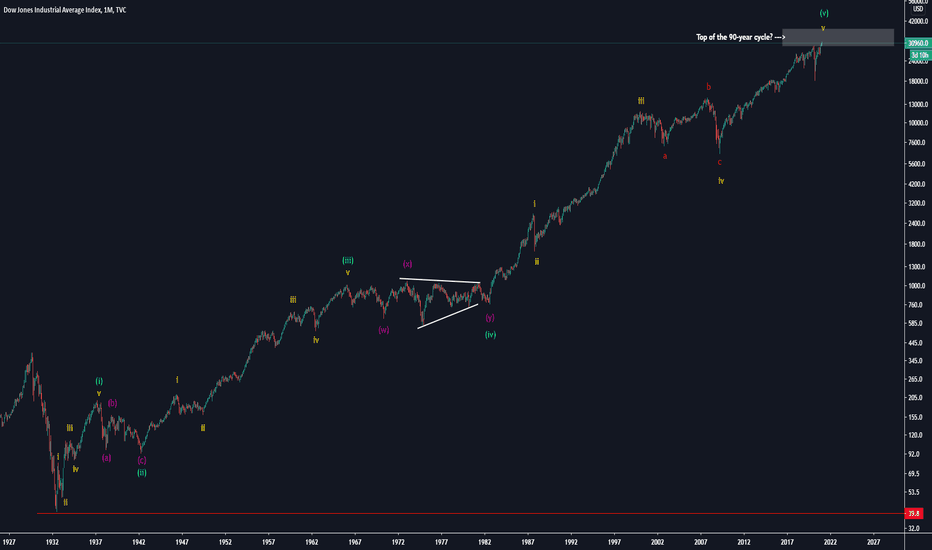The height and width of the screenshot is (550, 932).
Task: Click the 32.0 price axis label
Action: point(914,528)
